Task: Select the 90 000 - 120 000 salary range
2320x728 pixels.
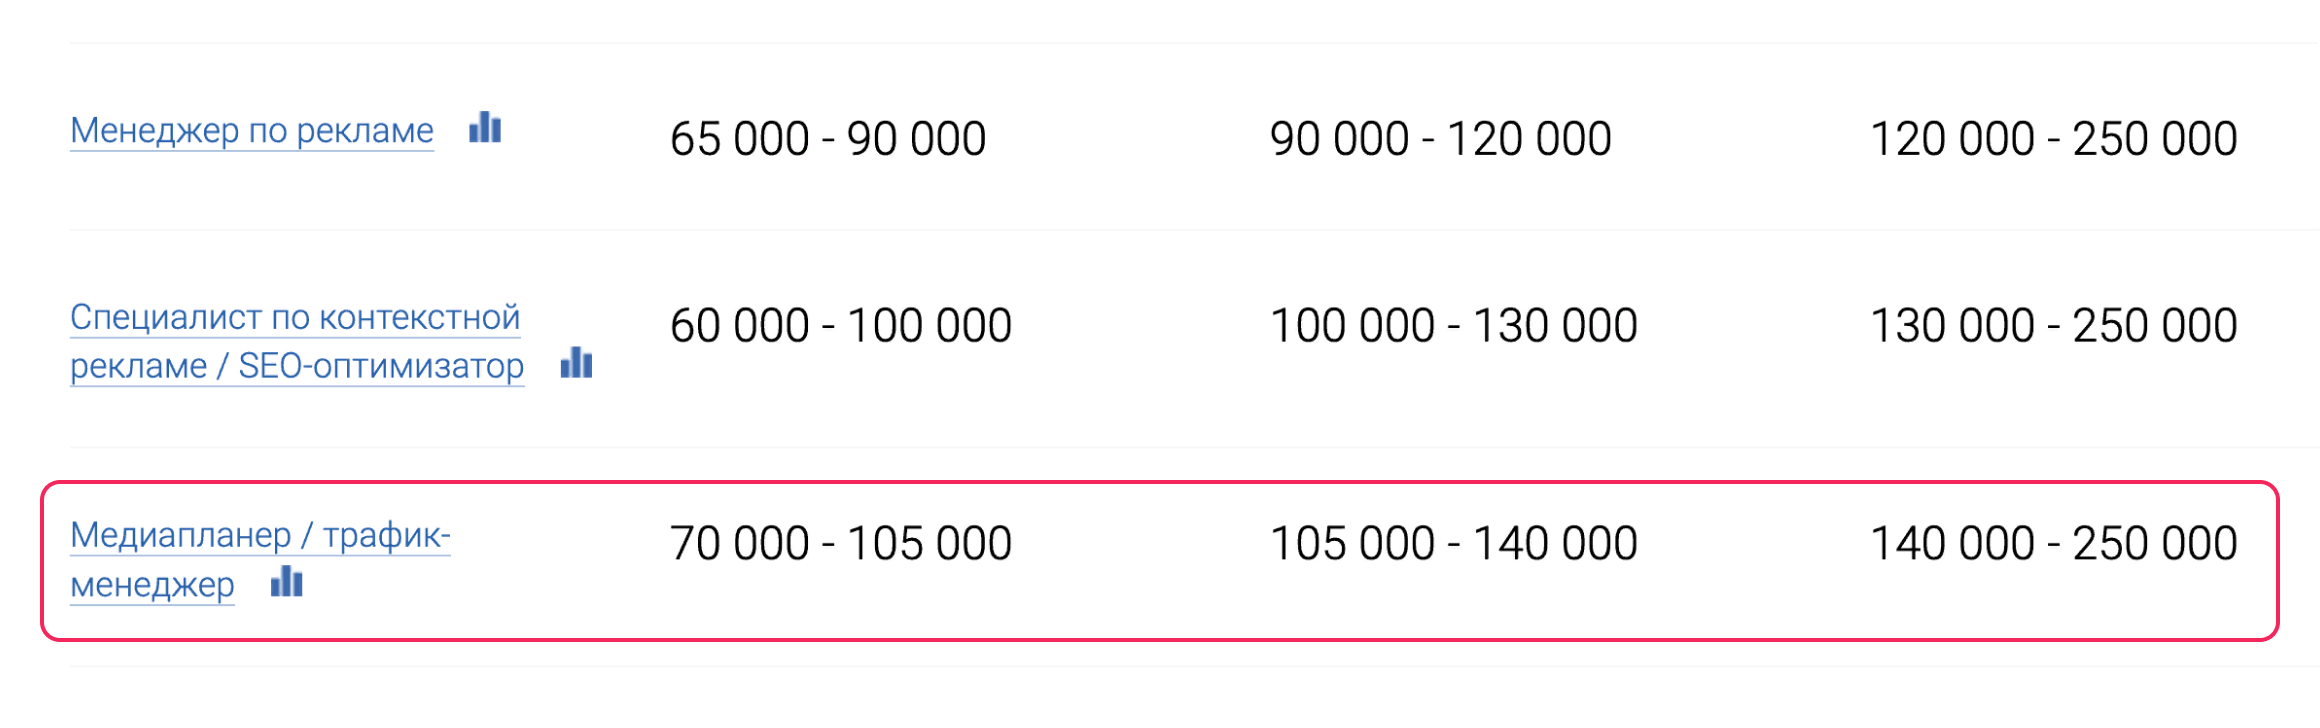Action: click(1441, 139)
